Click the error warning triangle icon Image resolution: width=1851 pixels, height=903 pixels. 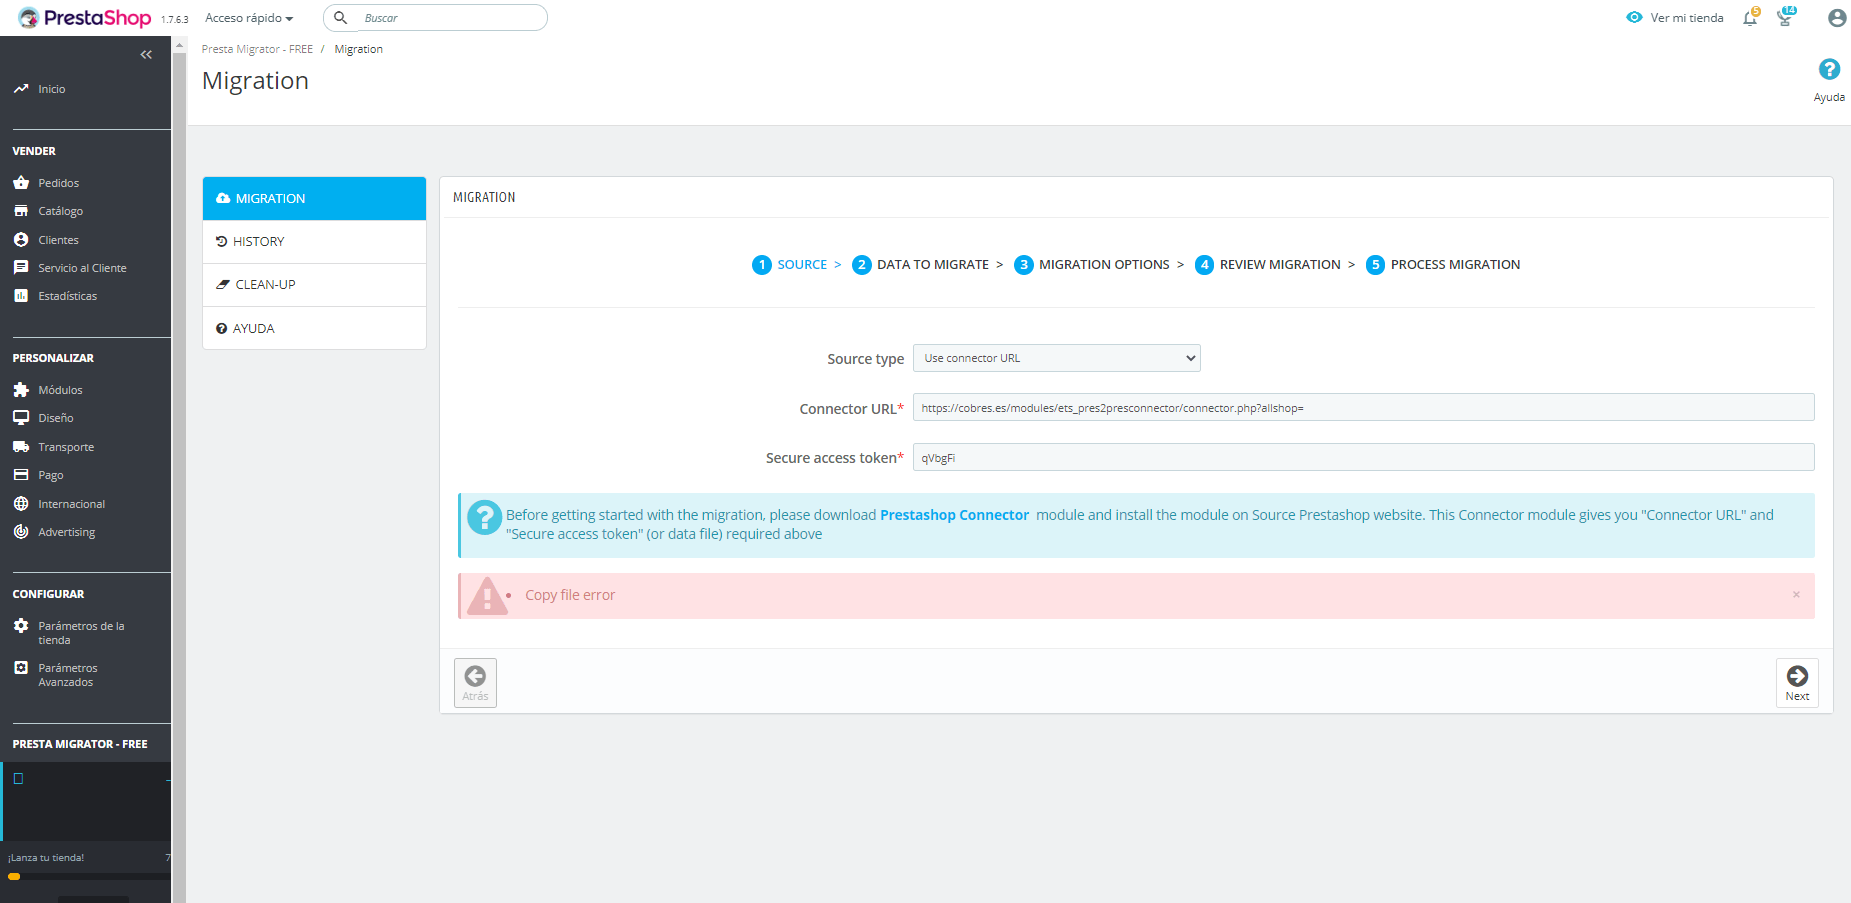(x=488, y=596)
